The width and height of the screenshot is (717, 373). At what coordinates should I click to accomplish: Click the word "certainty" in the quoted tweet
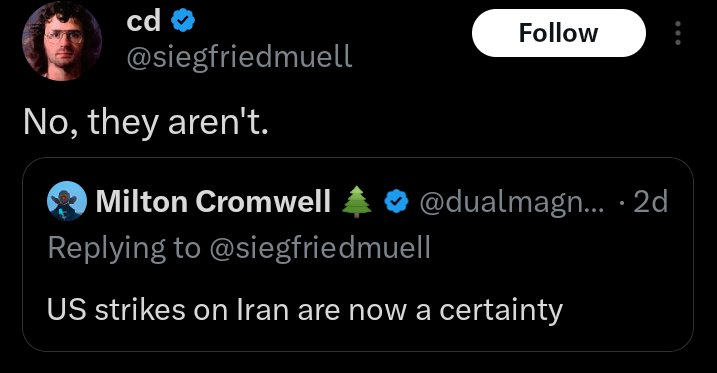501,311
